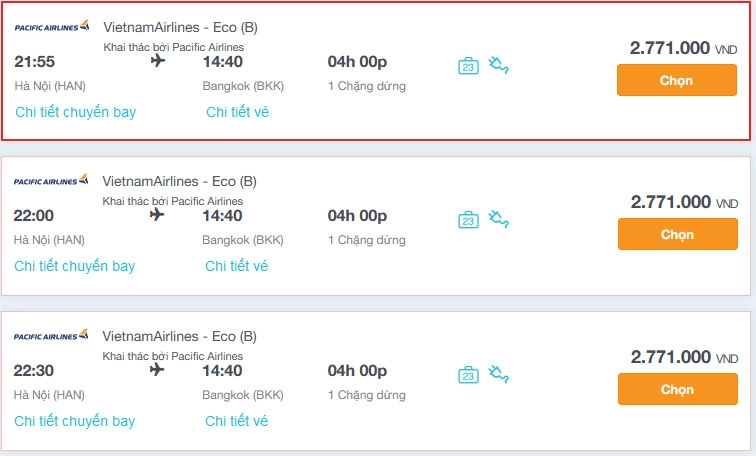Click the Pacific Airlines logo on the 22:30 flight
The width and height of the screenshot is (756, 456).
pos(51,335)
